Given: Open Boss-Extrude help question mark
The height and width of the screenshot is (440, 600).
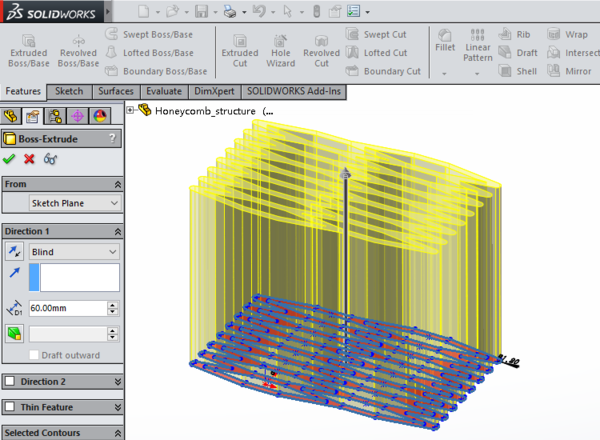Looking at the screenshot, I should point(112,138).
